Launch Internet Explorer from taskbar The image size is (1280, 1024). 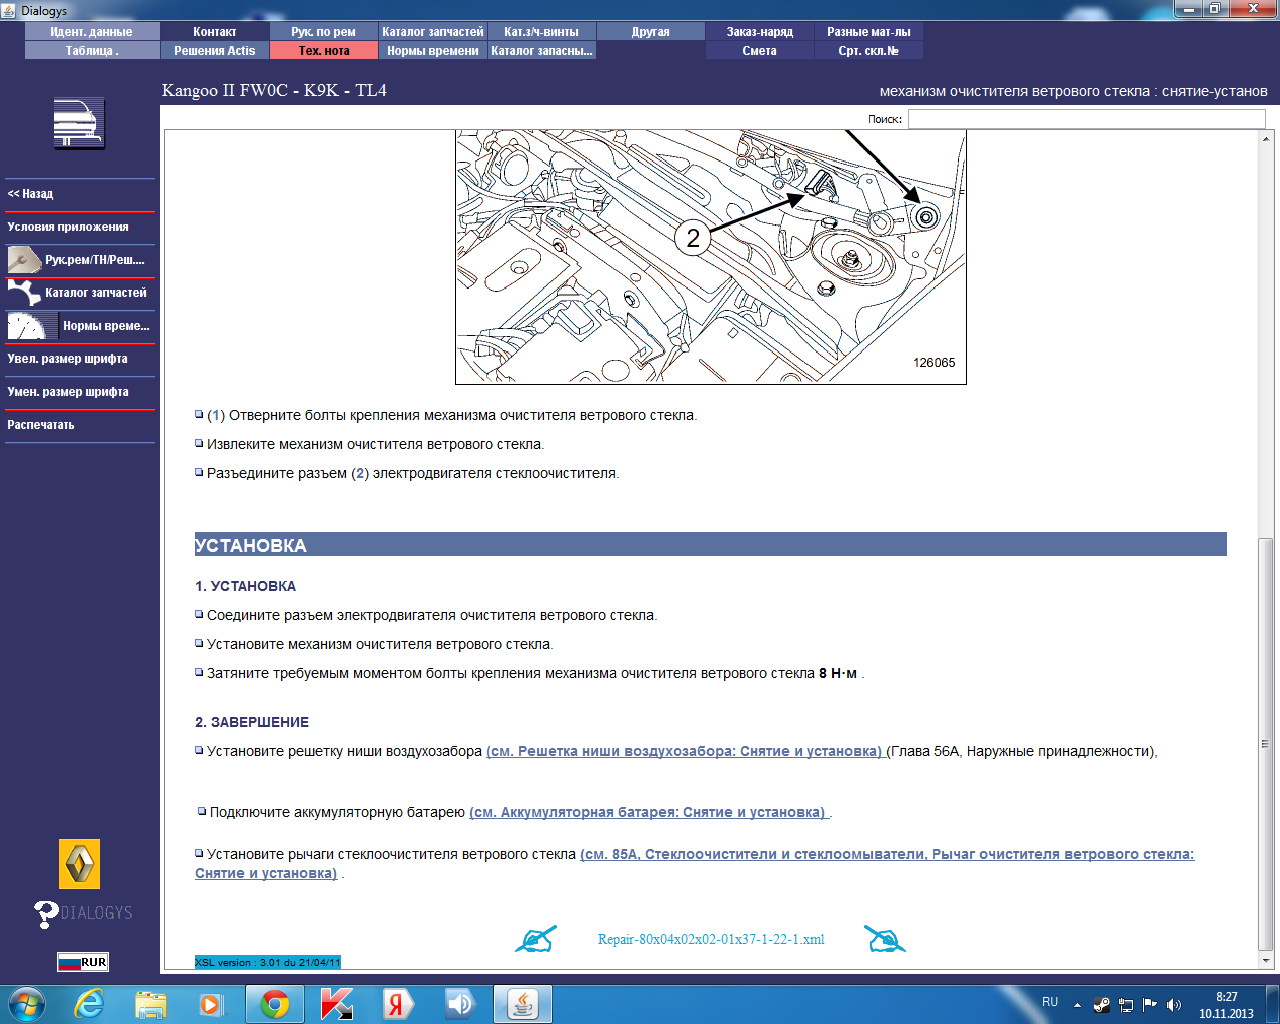coord(89,1004)
